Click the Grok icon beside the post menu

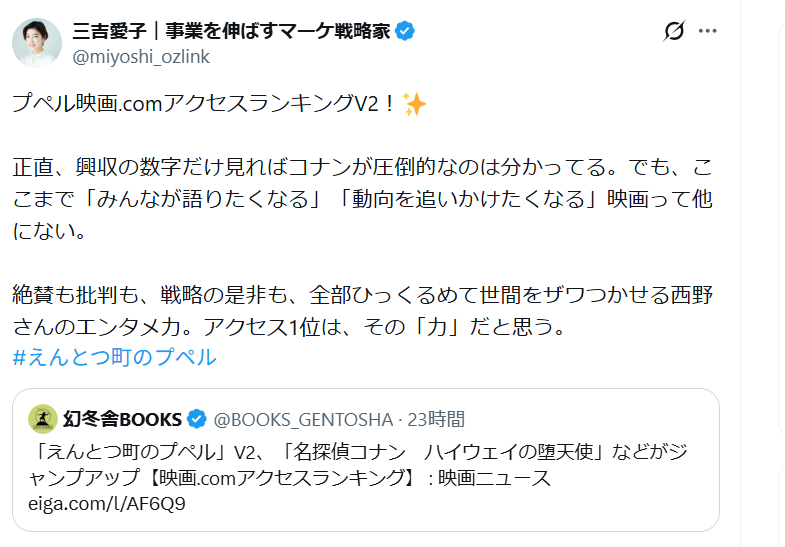click(674, 31)
